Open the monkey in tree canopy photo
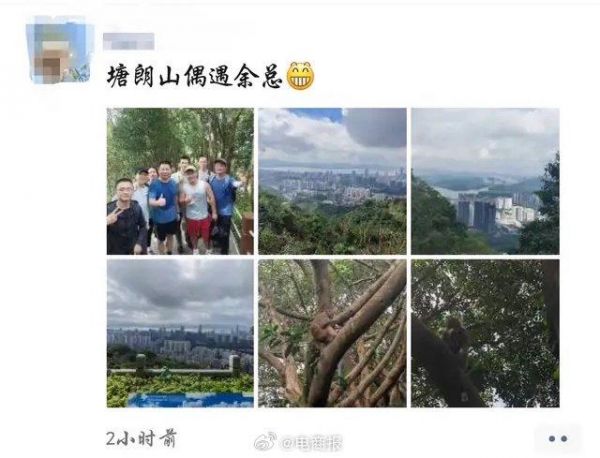 coord(485,333)
